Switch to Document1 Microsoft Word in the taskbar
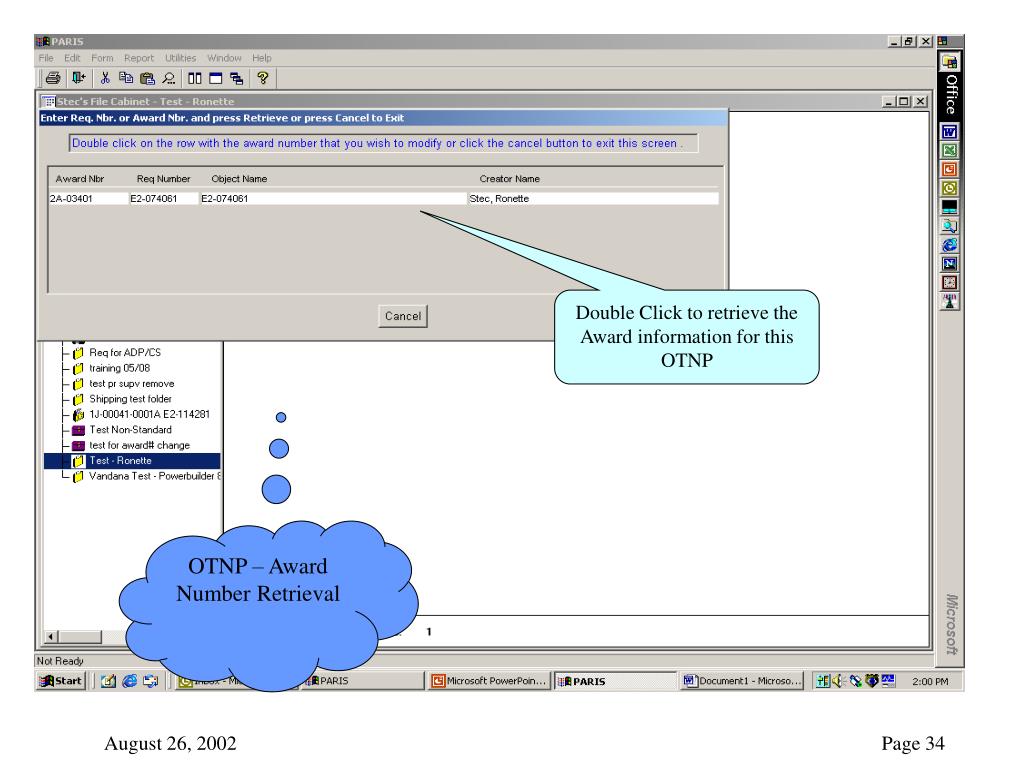 coord(741,681)
